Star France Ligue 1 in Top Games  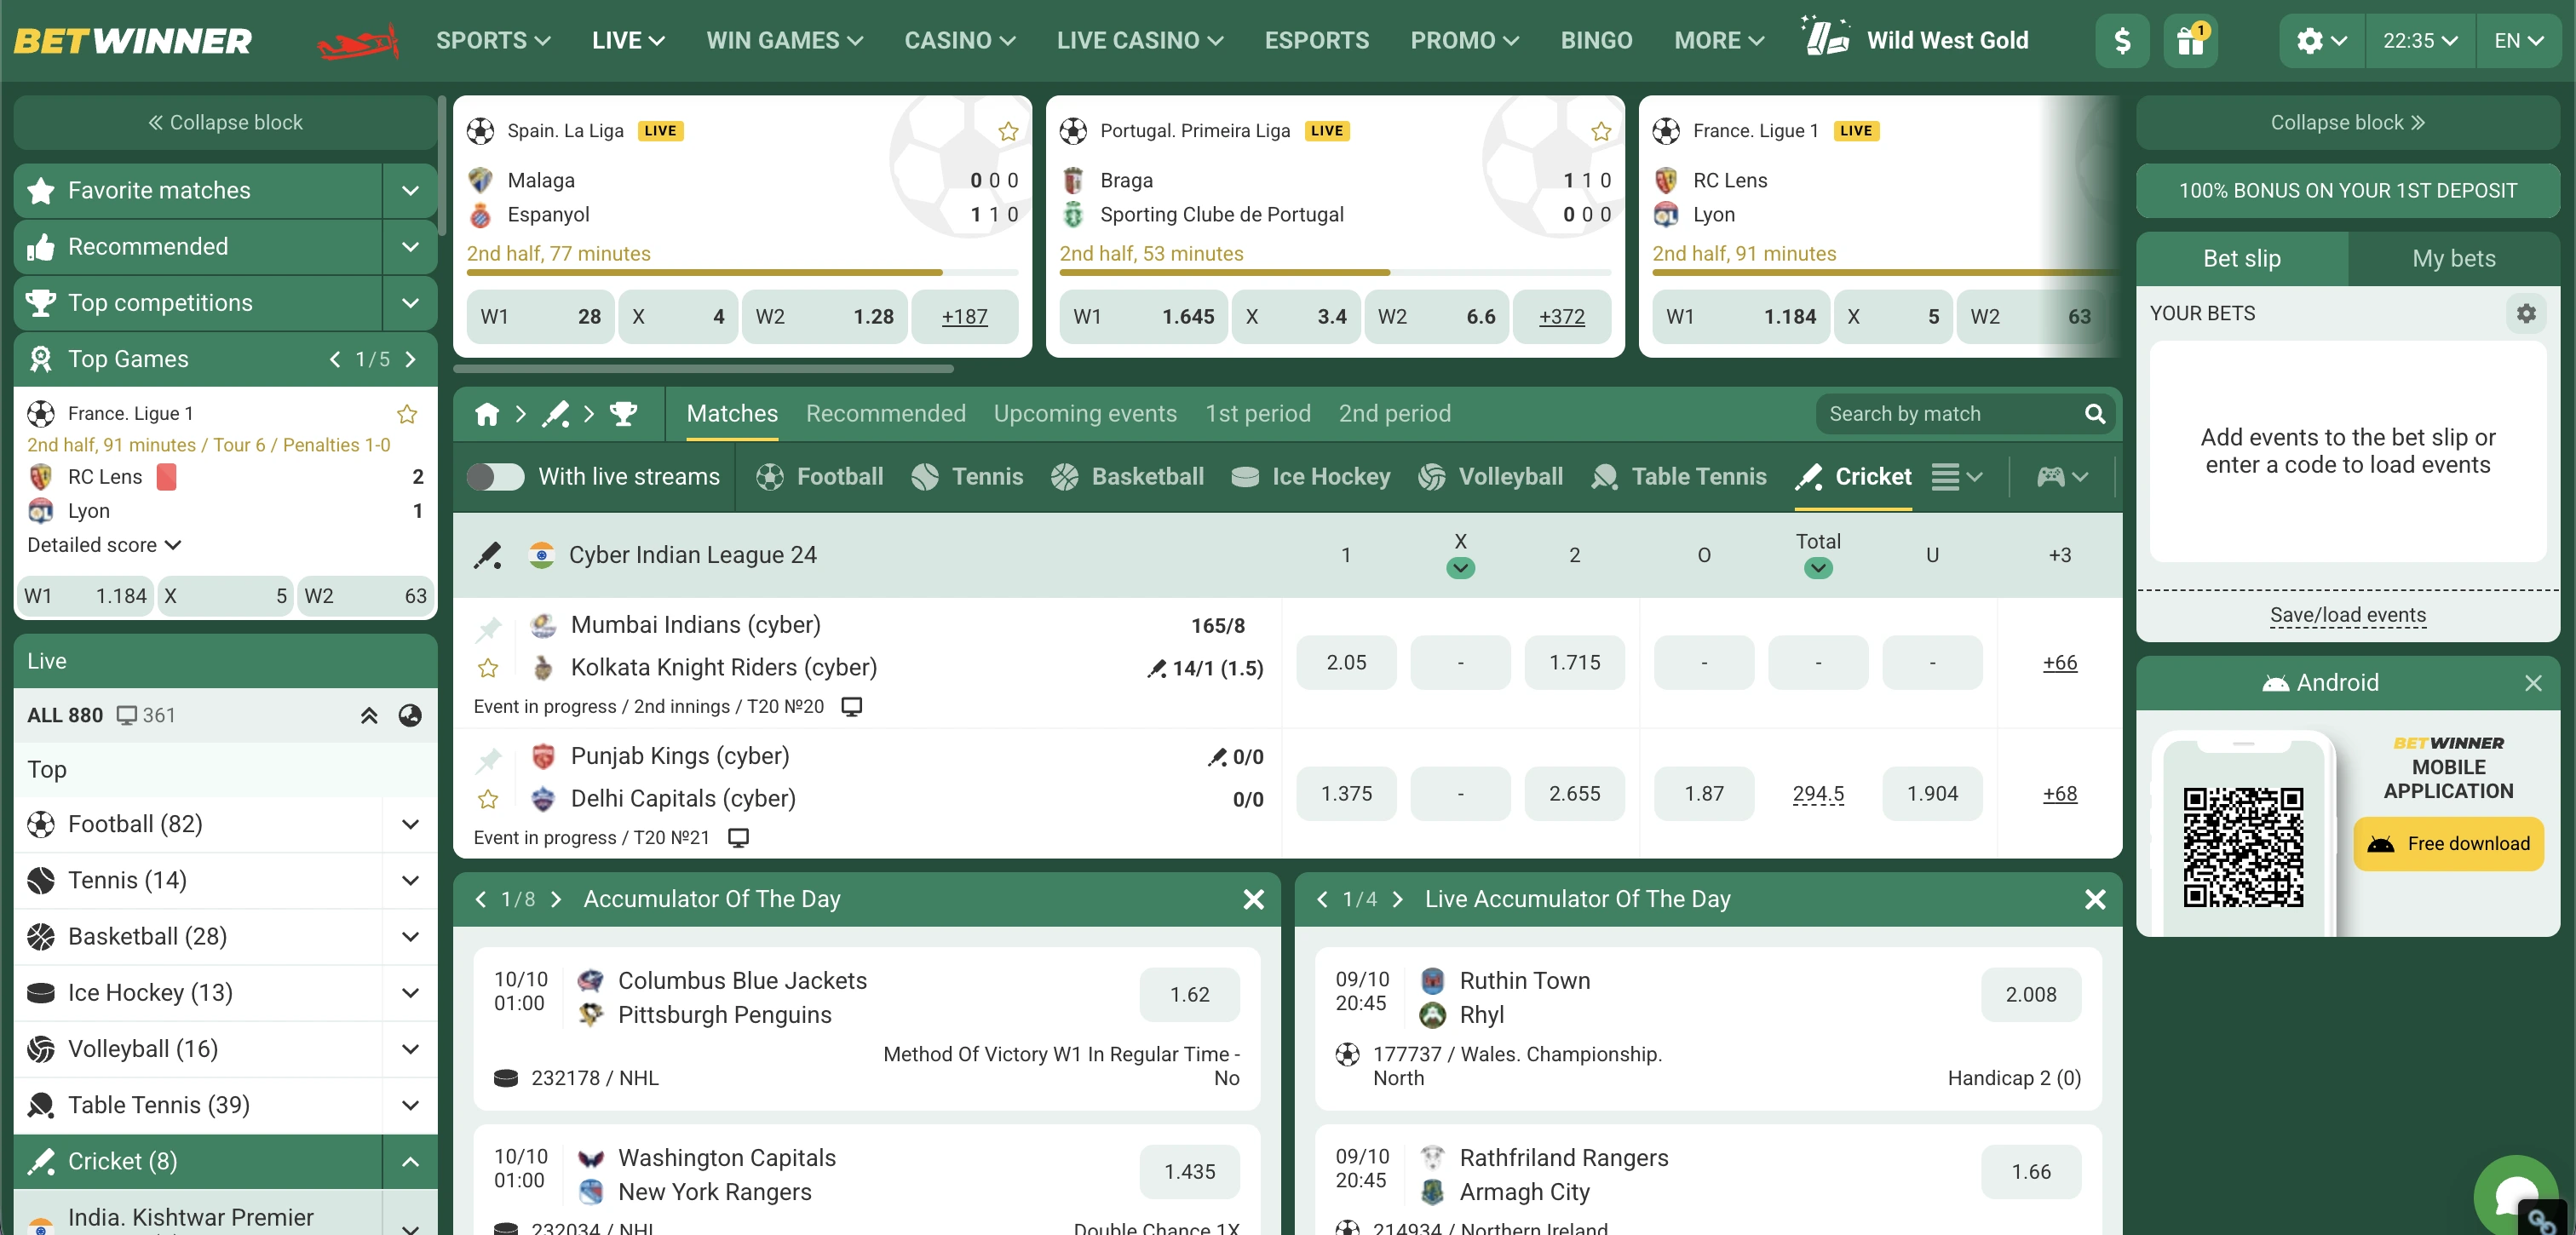click(407, 414)
